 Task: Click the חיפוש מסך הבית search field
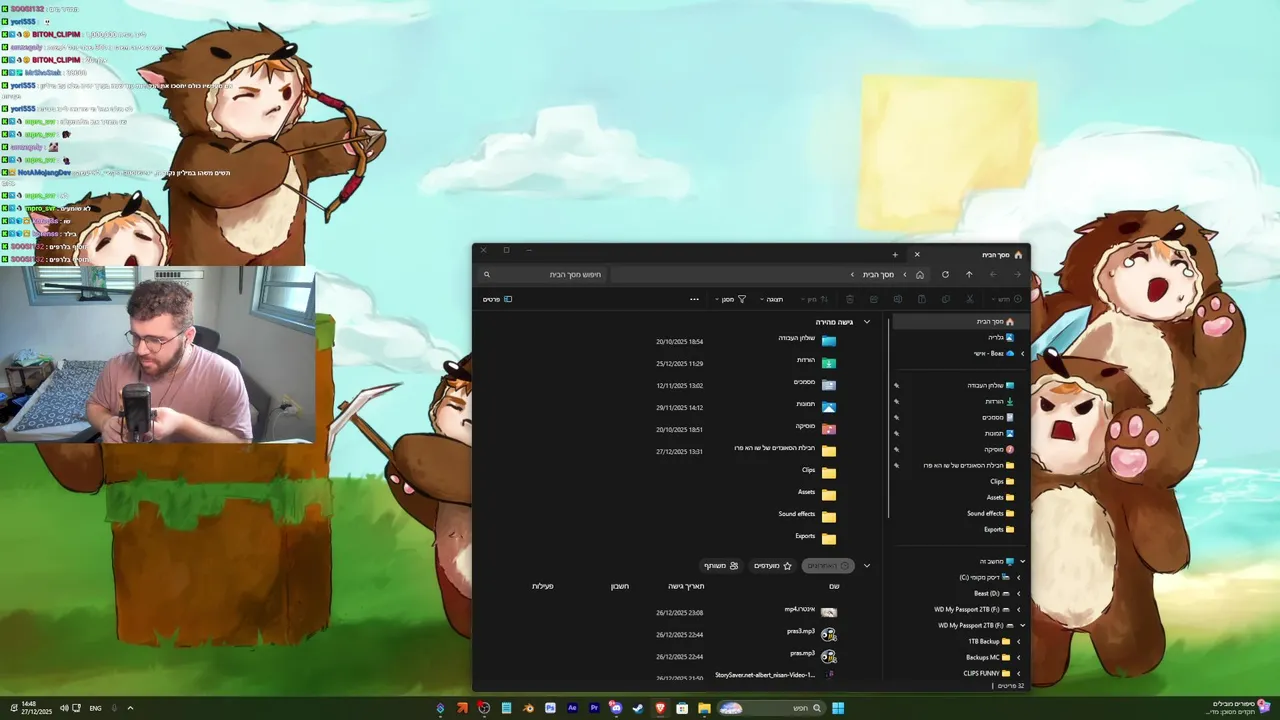click(x=542, y=274)
